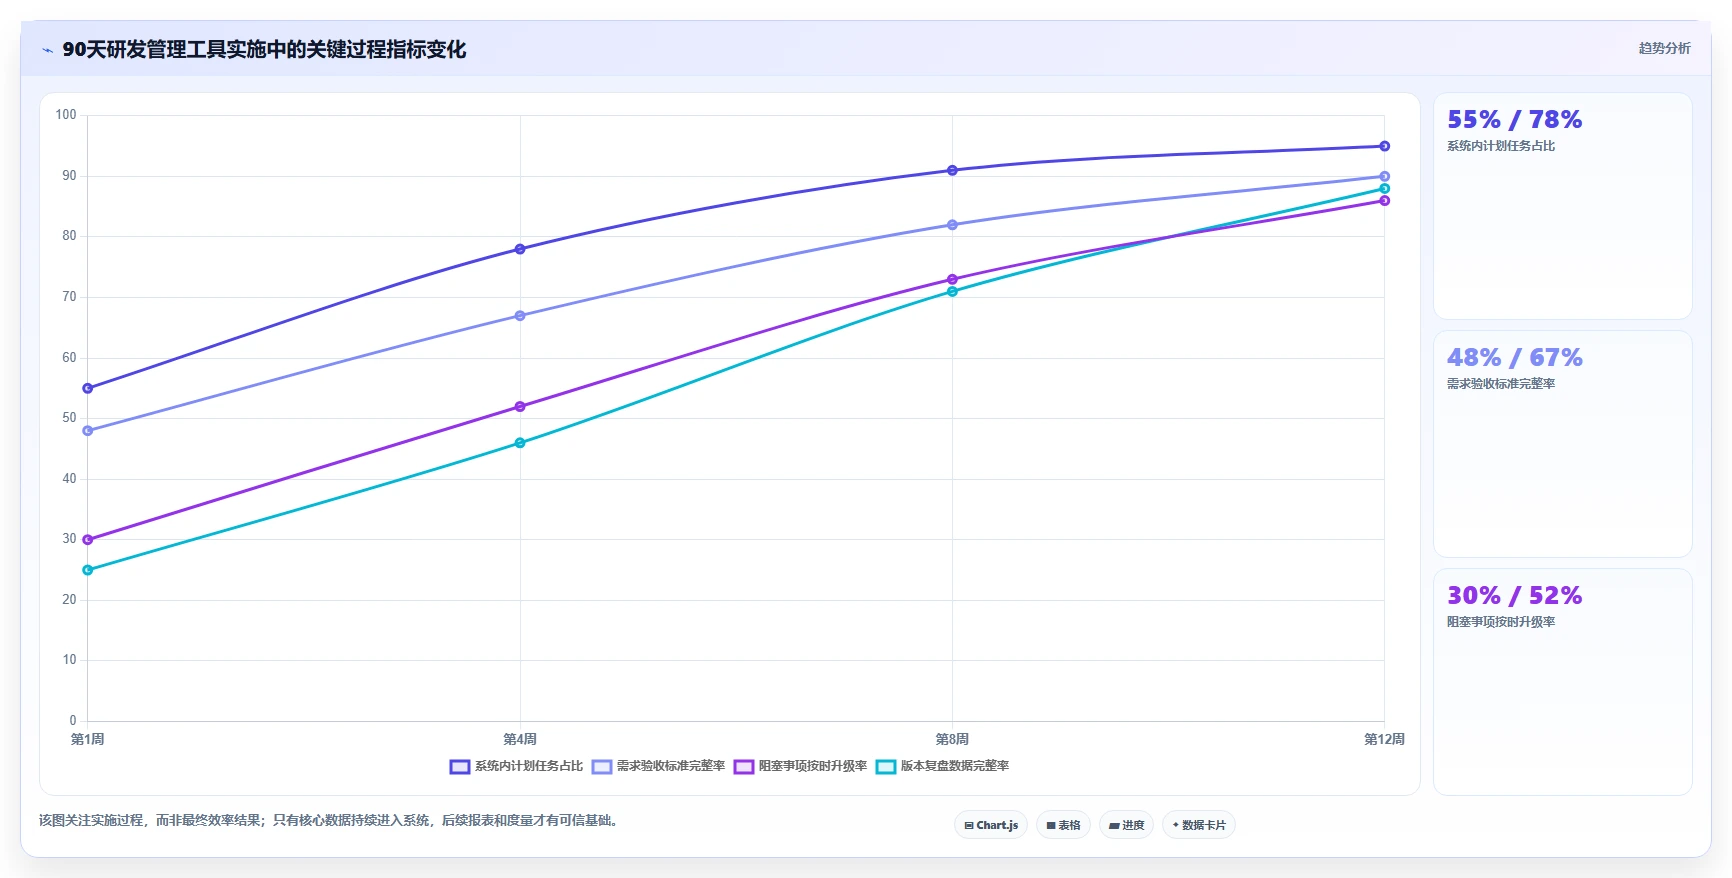Click the 第1周 purple point at 30
The width and height of the screenshot is (1732, 878).
pyautogui.click(x=88, y=540)
